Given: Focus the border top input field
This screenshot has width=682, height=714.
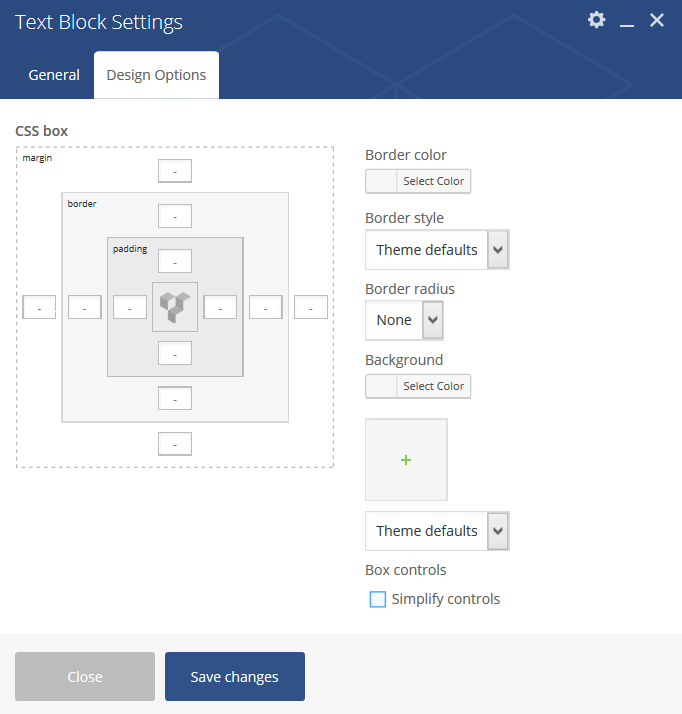Looking at the screenshot, I should click(175, 216).
